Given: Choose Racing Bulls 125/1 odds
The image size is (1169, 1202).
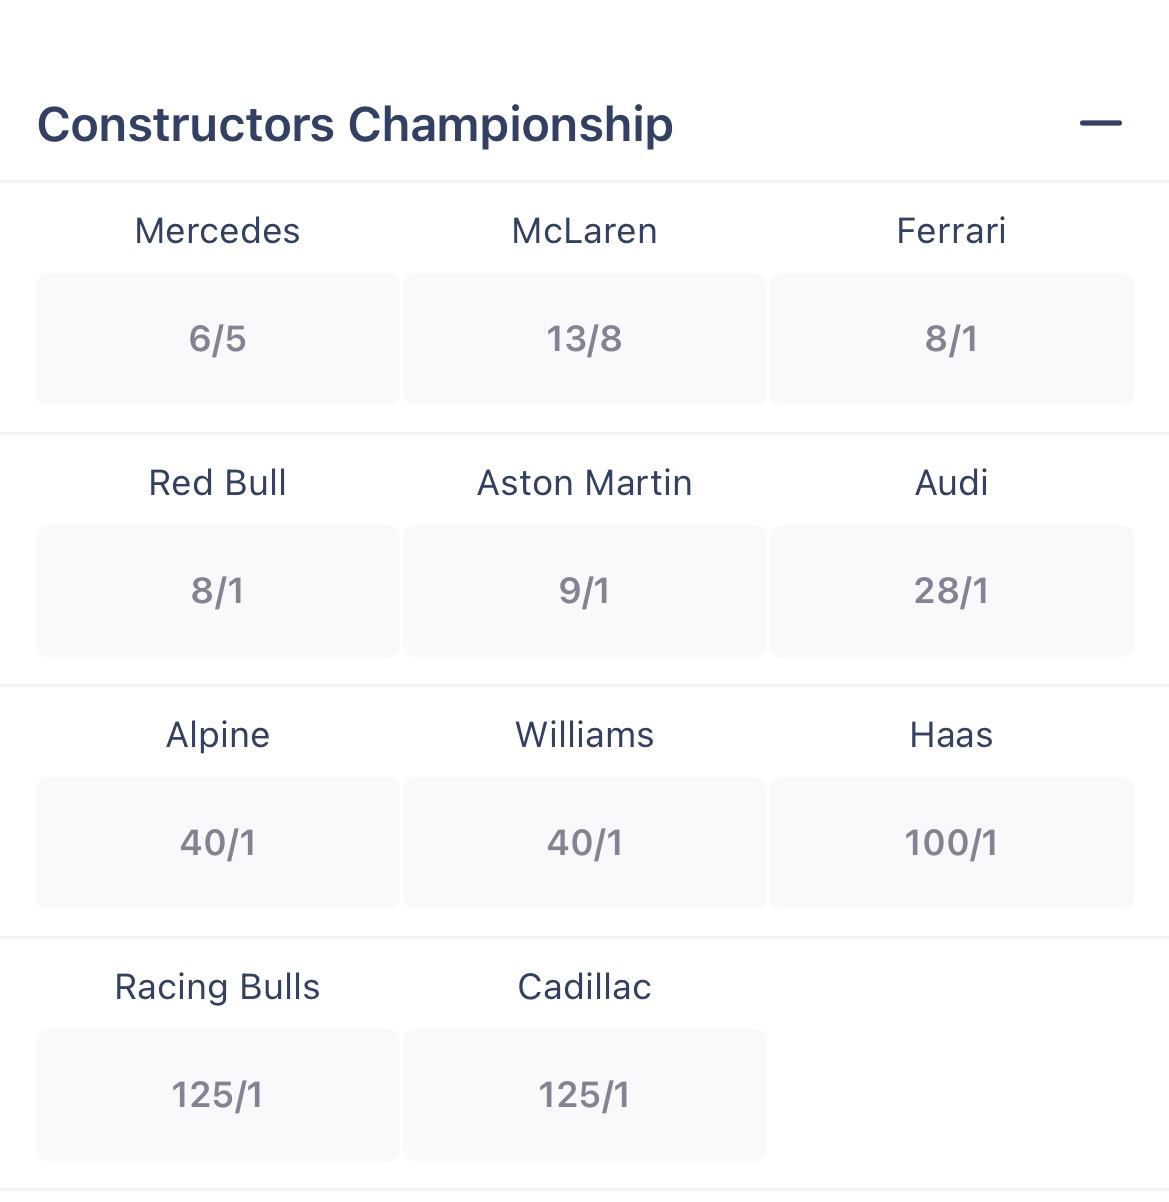Looking at the screenshot, I should click(218, 1095).
